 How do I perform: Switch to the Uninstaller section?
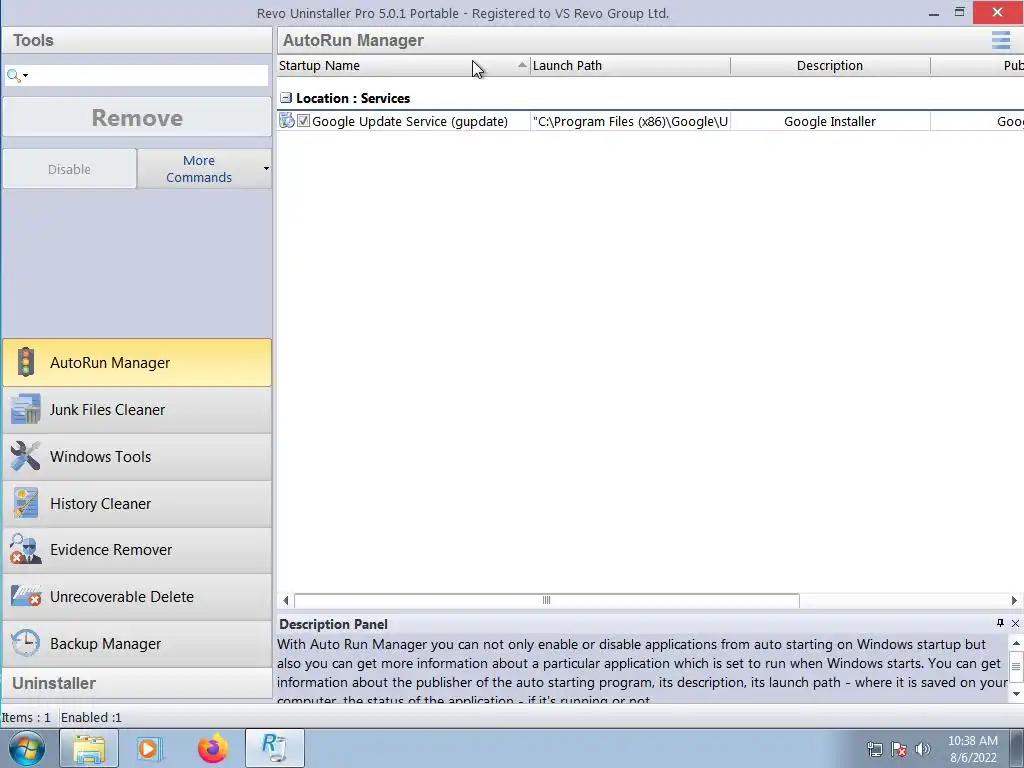(136, 684)
